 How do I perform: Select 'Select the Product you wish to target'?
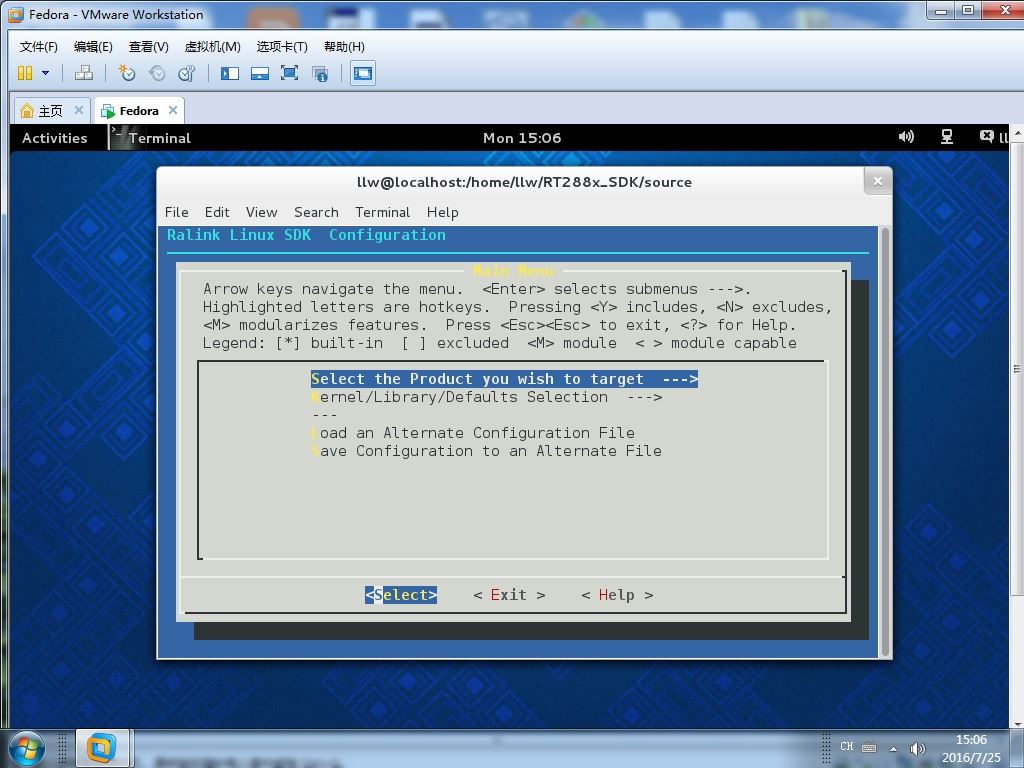tap(504, 379)
